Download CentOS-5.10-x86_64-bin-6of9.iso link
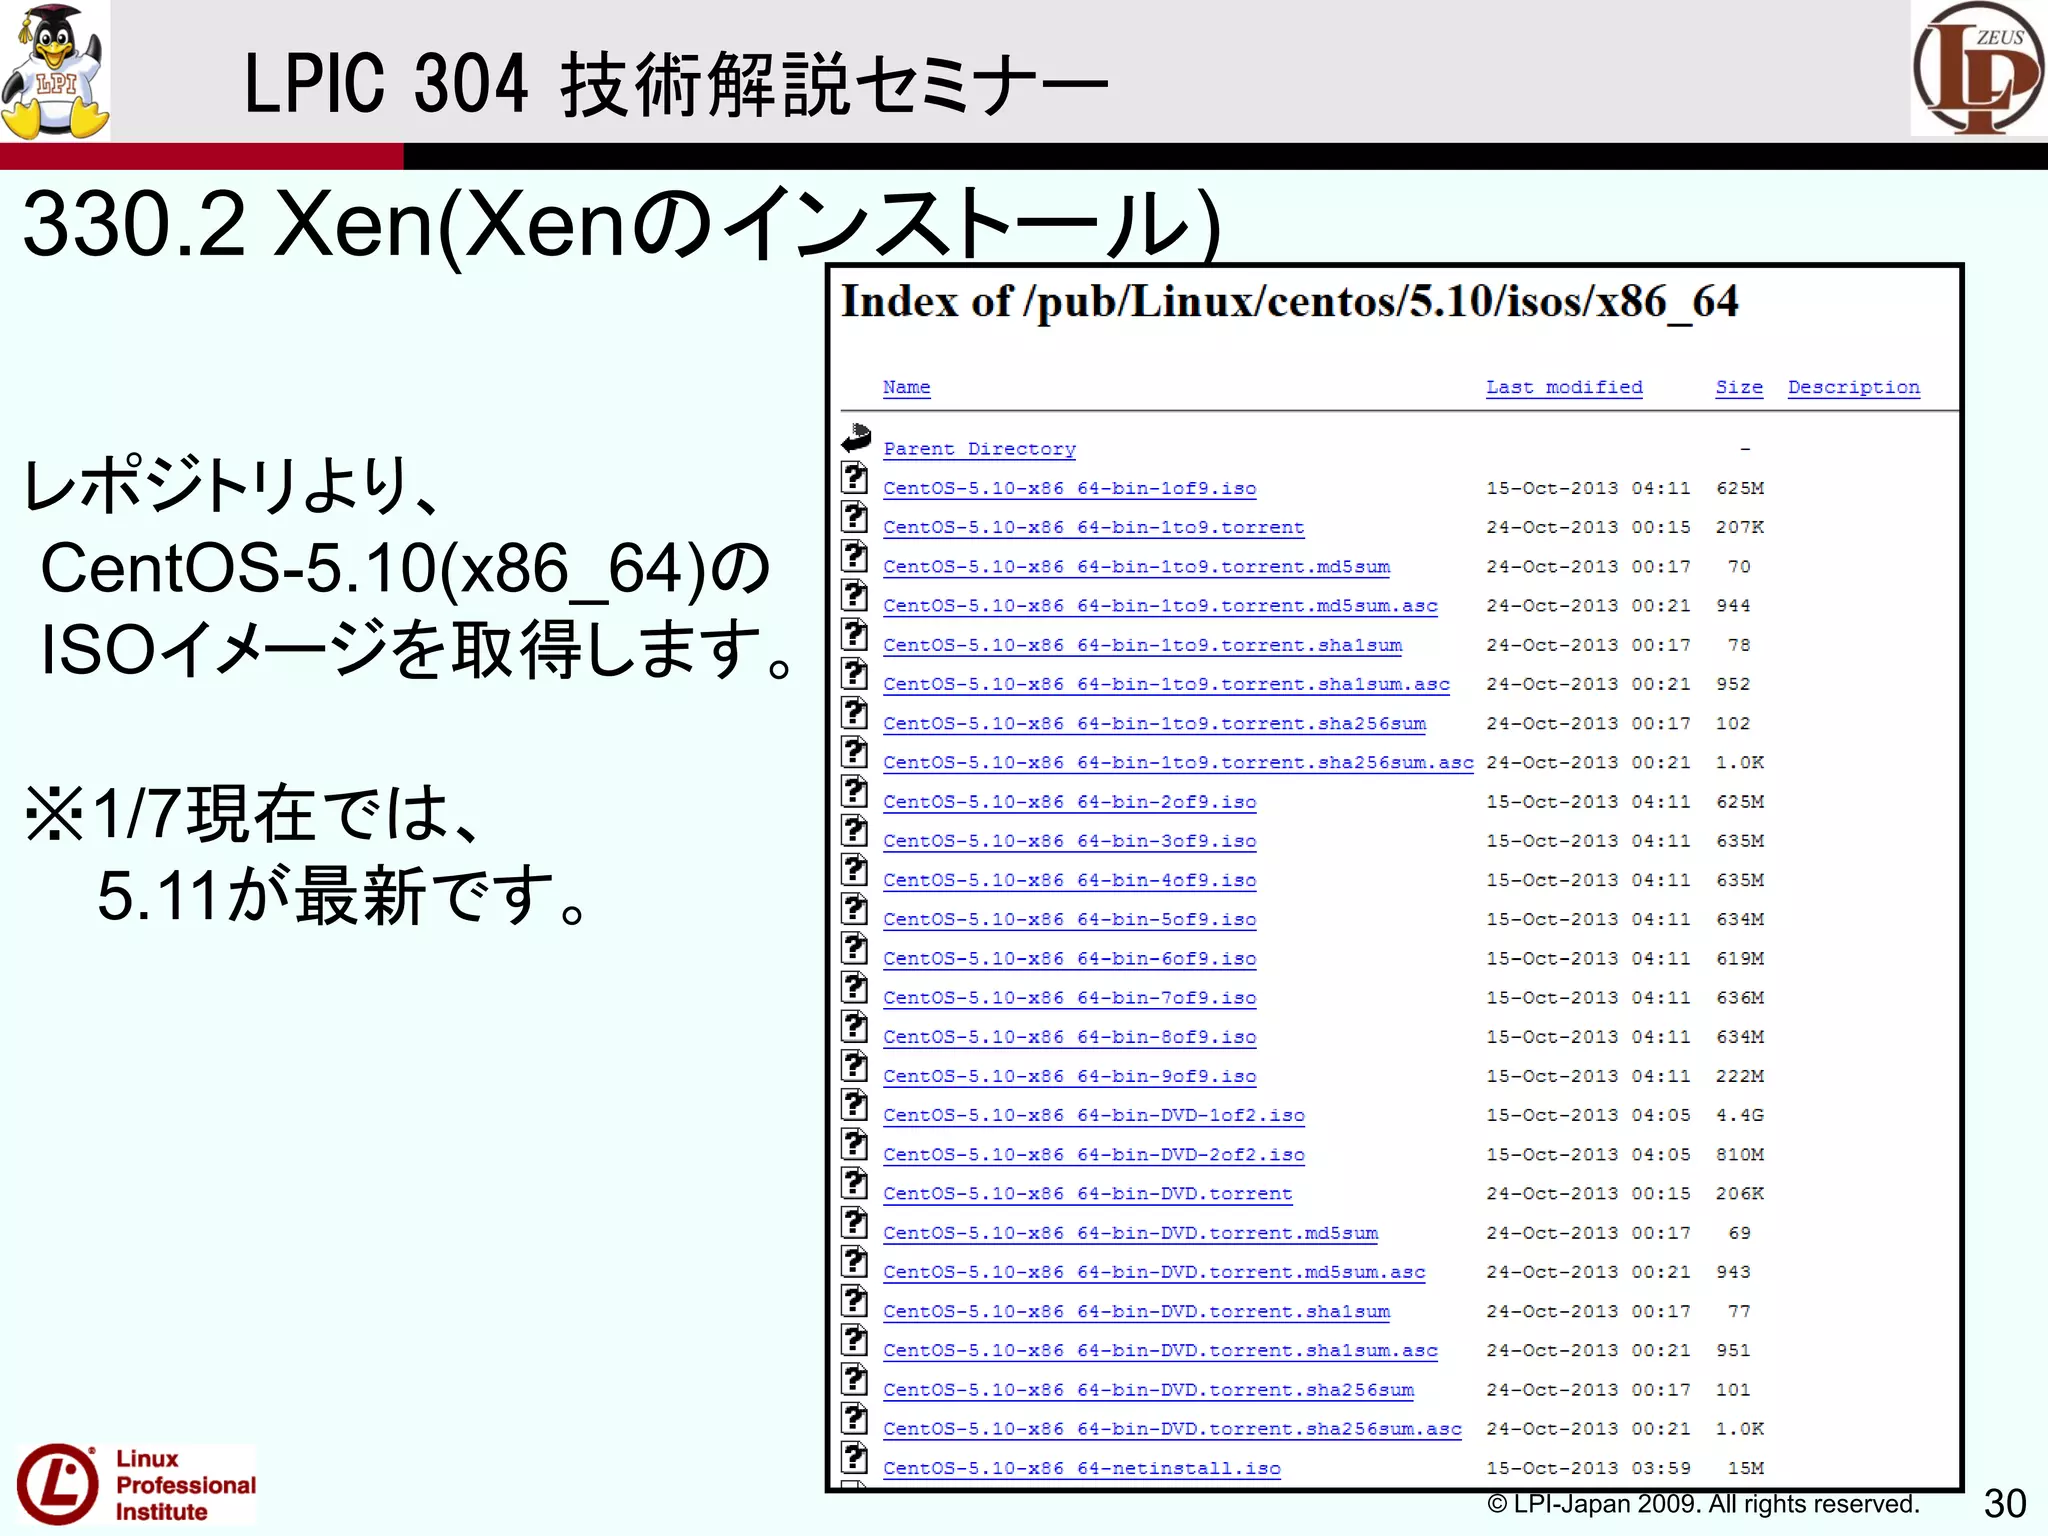Viewport: 2048px width, 1536px height. tap(1069, 958)
